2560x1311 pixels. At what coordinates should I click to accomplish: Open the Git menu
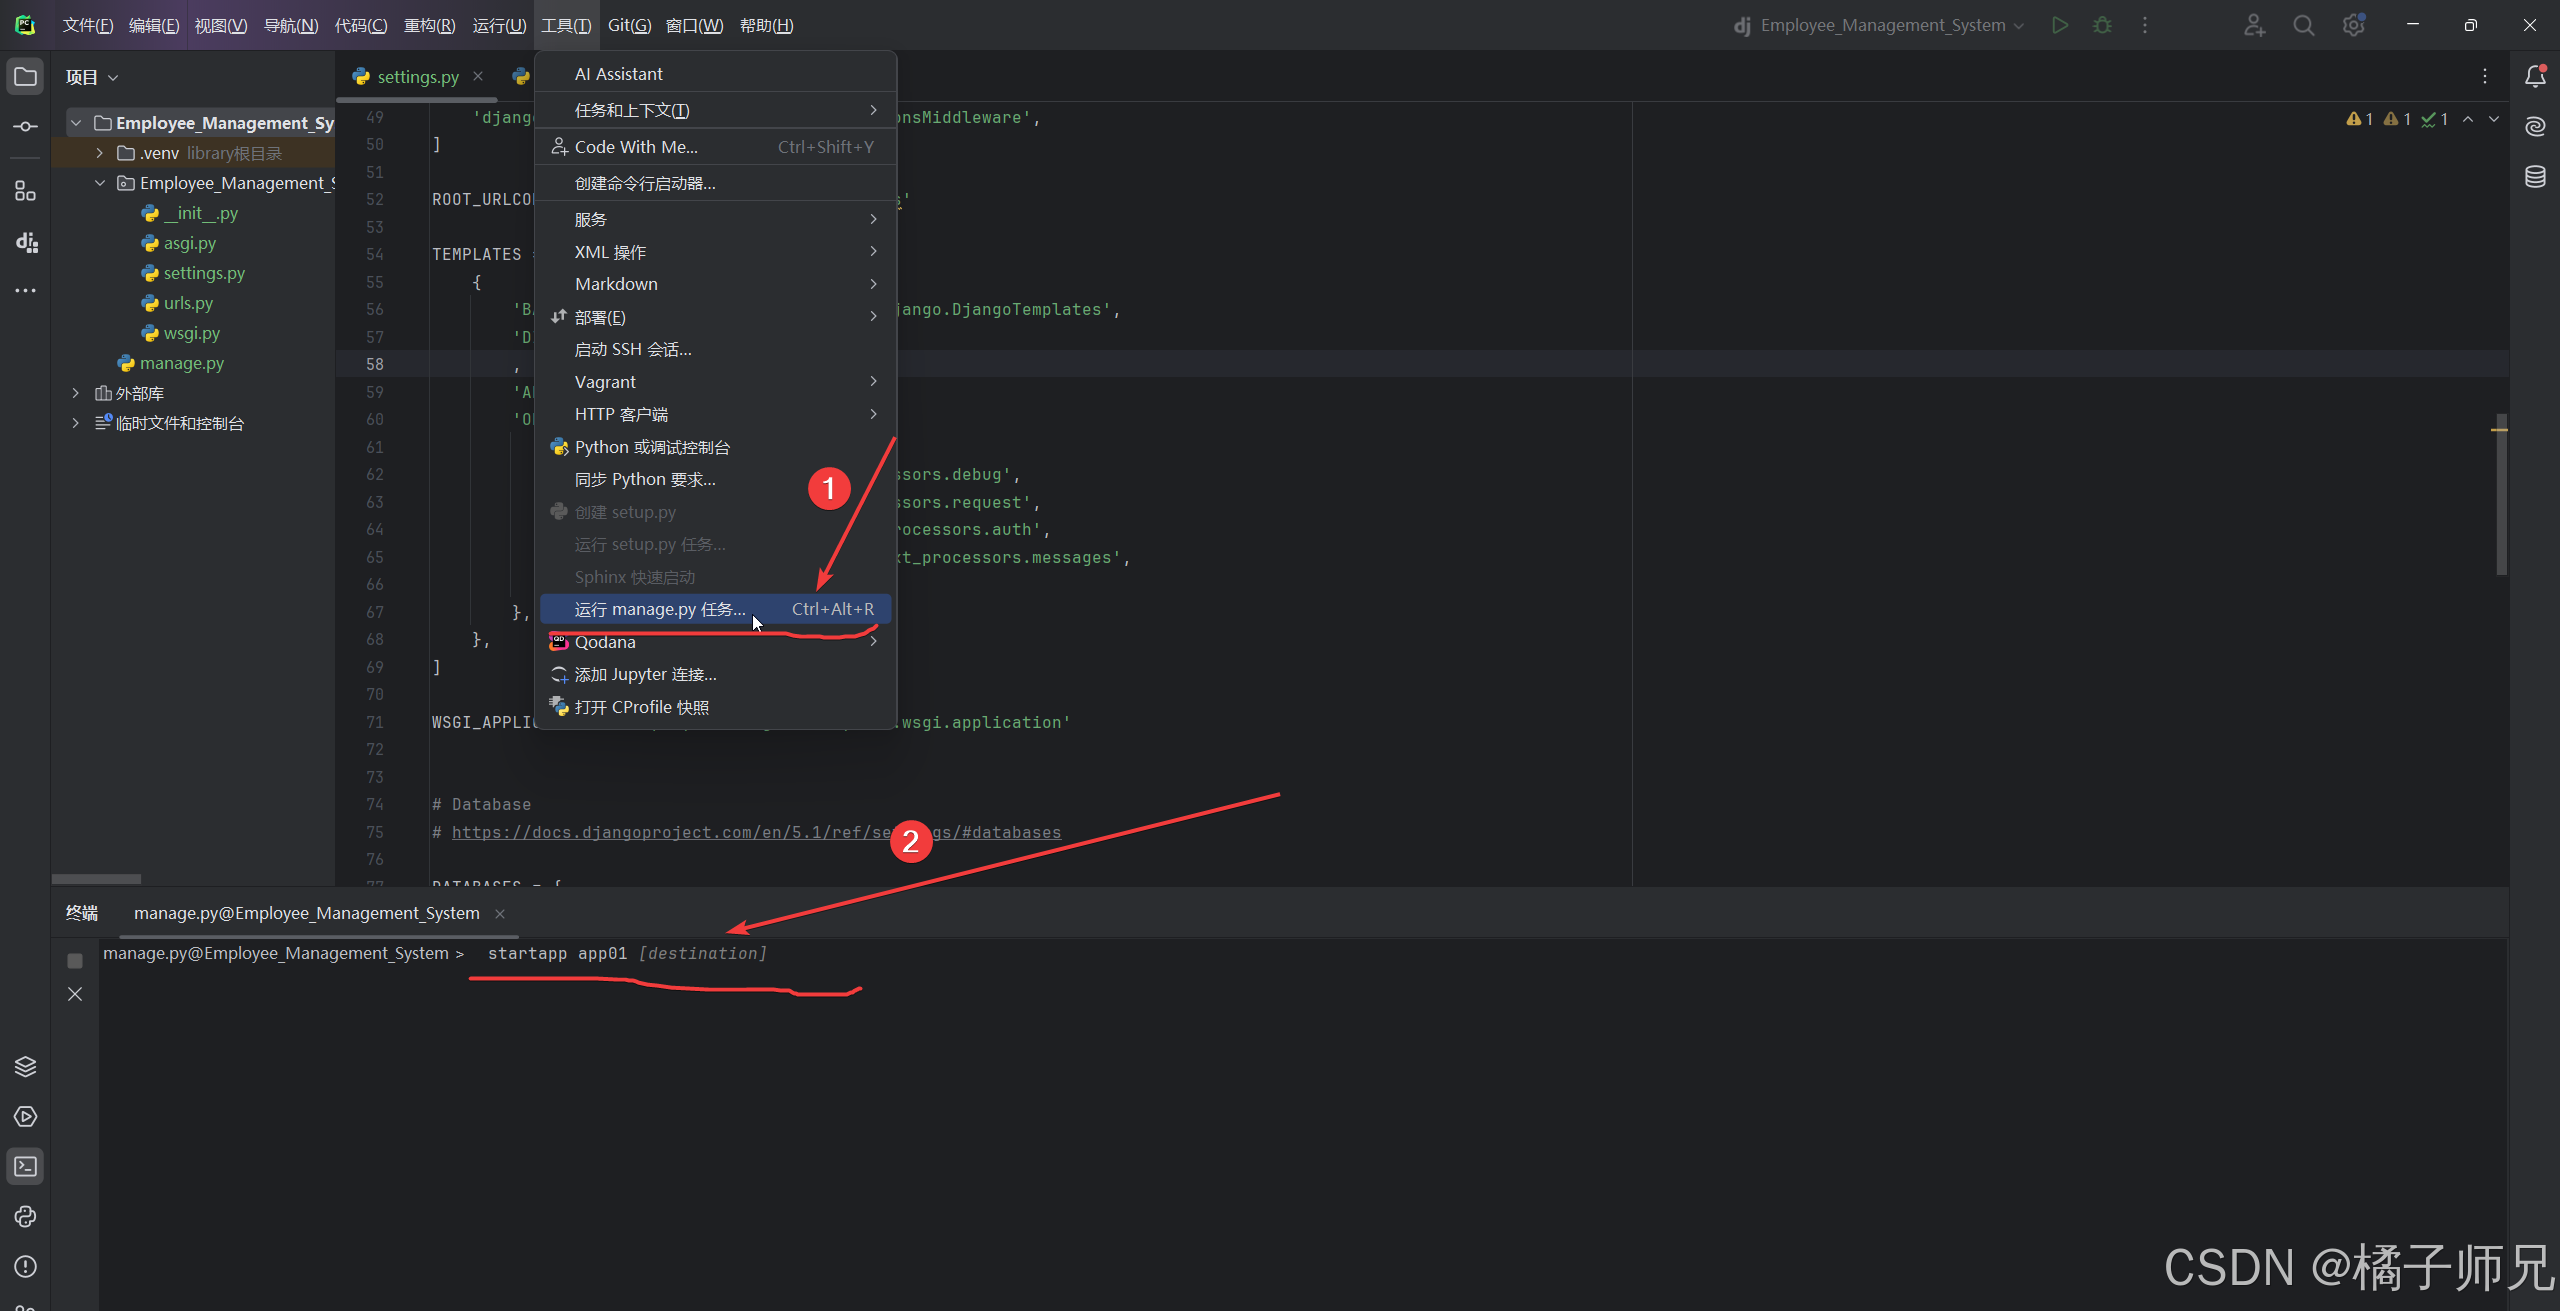click(x=629, y=25)
